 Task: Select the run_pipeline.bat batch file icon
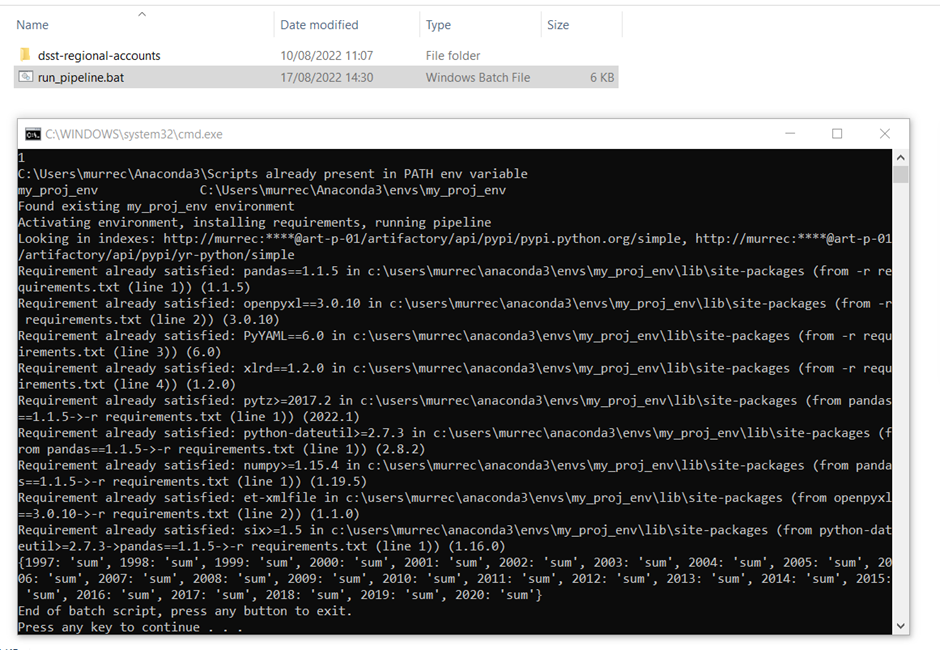click(x=24, y=77)
